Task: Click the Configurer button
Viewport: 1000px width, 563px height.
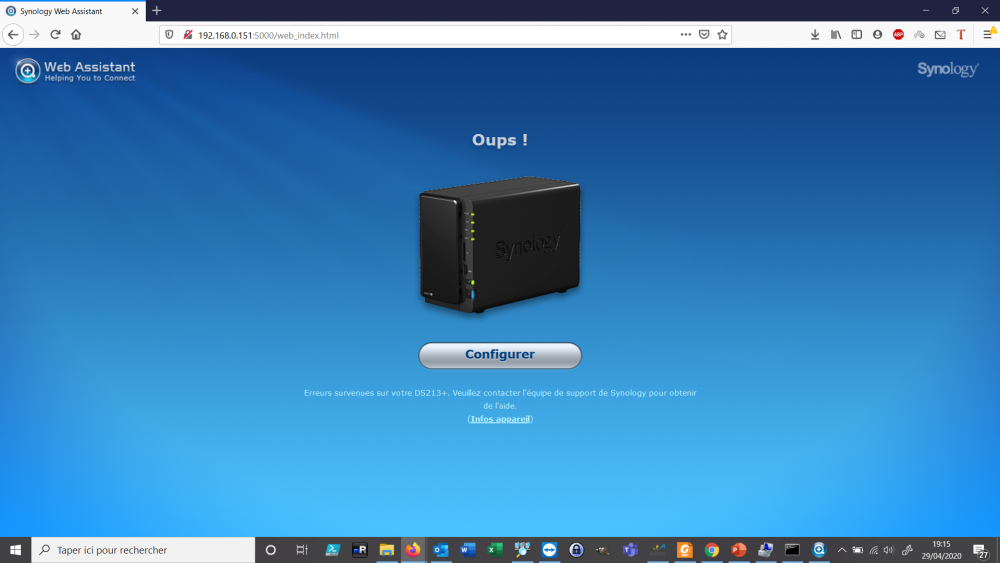Action: pyautogui.click(x=500, y=355)
